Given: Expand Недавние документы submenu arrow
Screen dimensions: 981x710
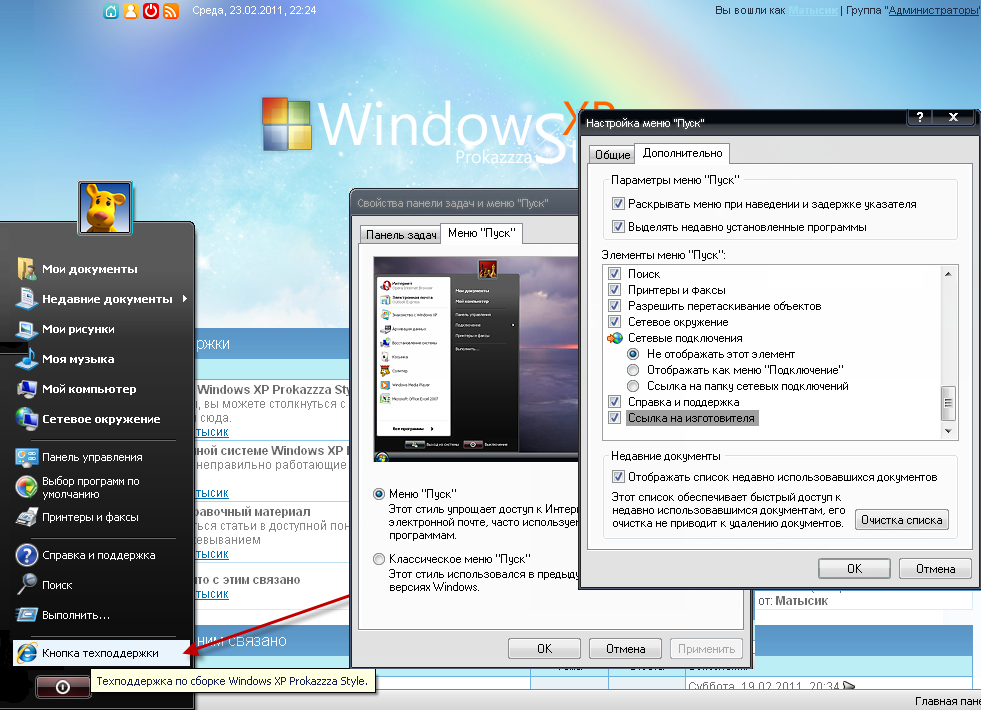Looking at the screenshot, I should click(185, 298).
